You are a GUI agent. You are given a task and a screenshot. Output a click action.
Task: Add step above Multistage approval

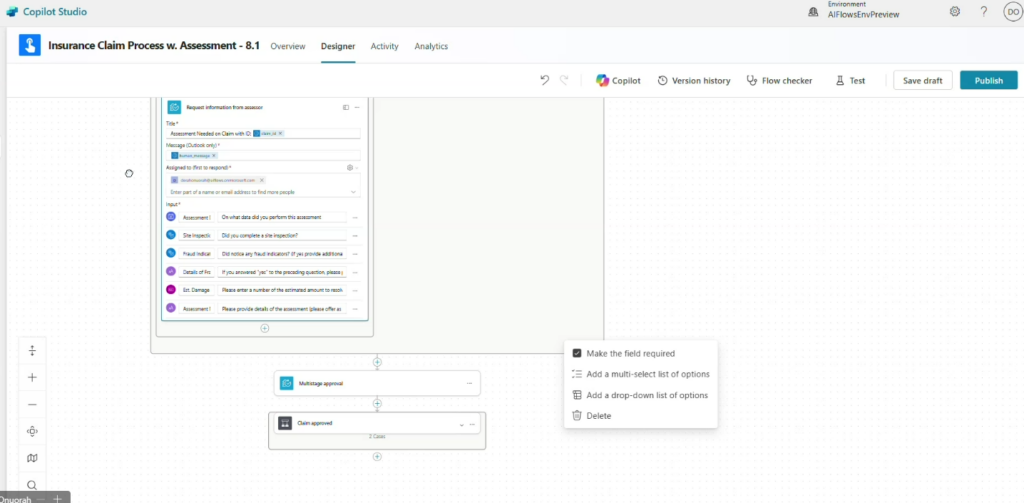[x=377, y=362]
